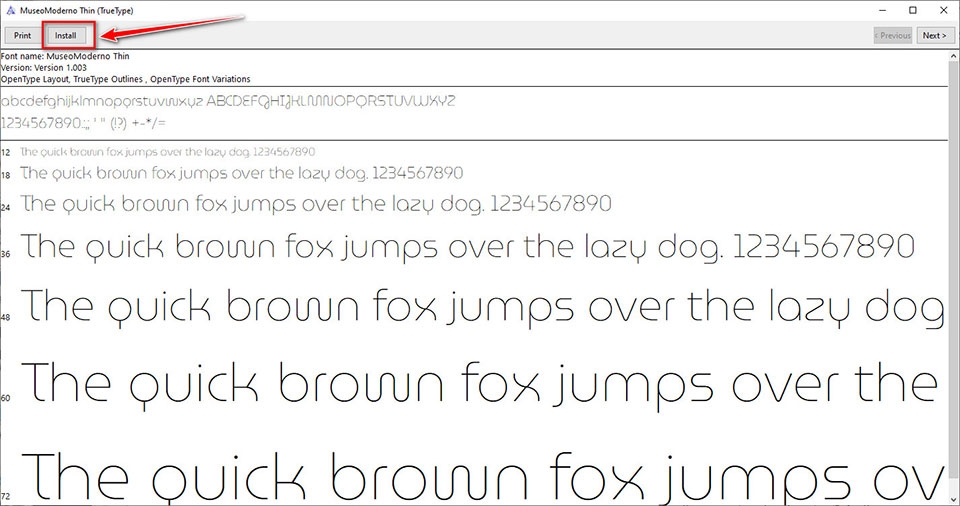Click the Print button
This screenshot has height=506, width=960.
[x=23, y=36]
